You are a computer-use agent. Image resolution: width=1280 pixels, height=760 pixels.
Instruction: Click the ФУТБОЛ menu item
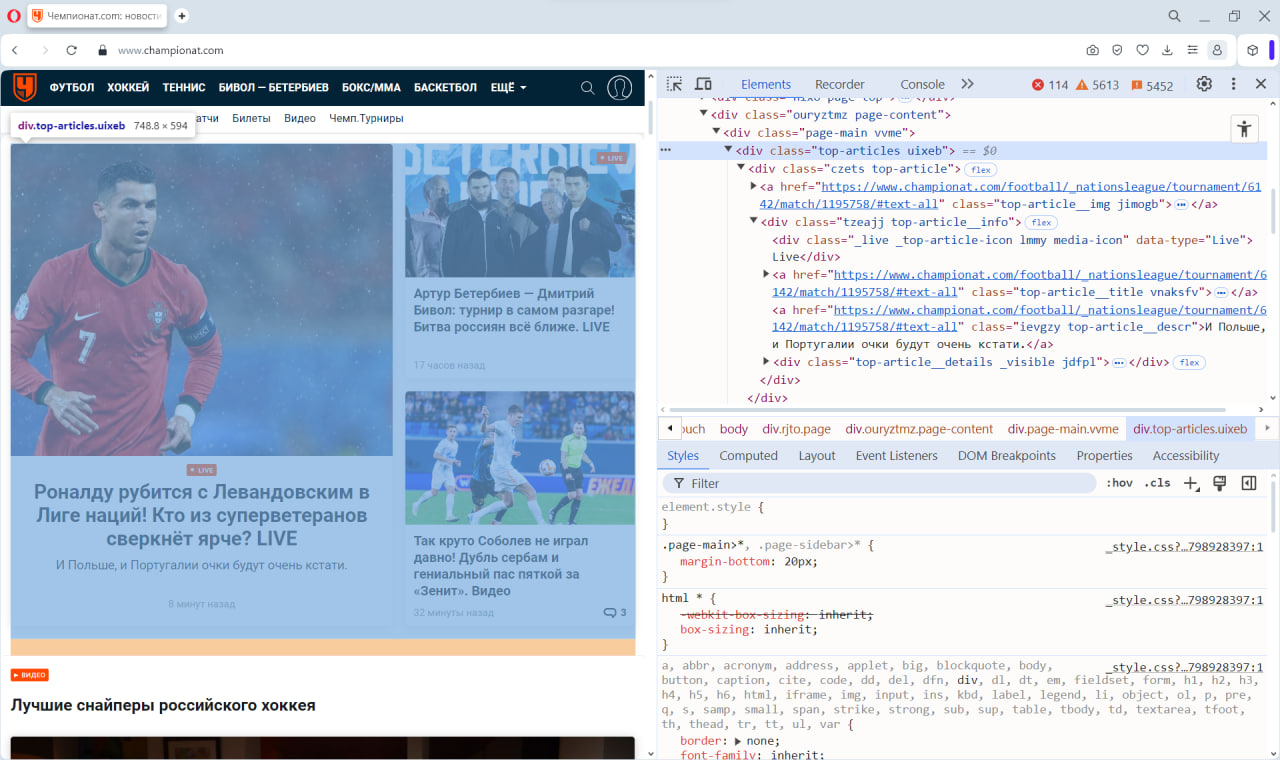point(72,88)
